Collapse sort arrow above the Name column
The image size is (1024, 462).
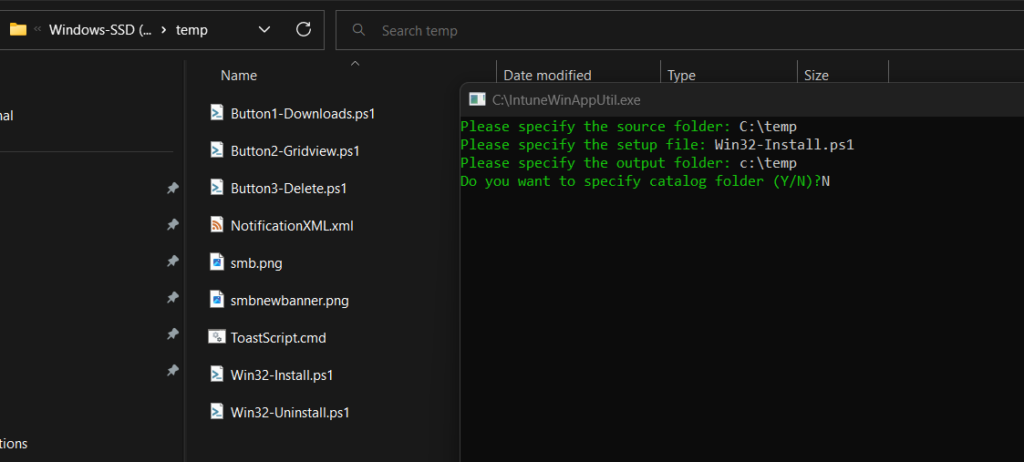354,64
